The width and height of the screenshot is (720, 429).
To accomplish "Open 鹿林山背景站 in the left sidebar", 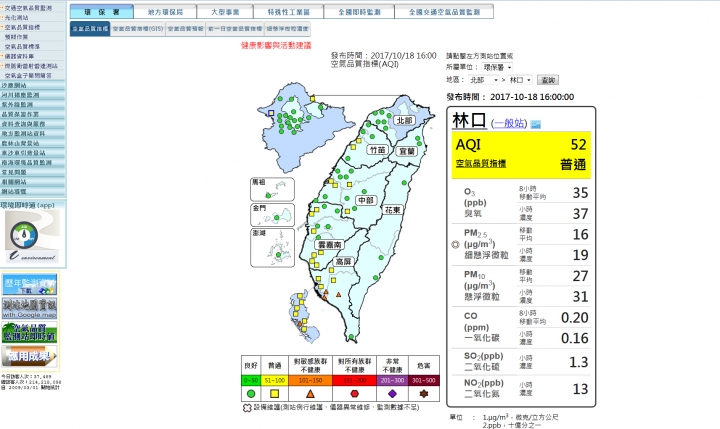I will point(20,143).
